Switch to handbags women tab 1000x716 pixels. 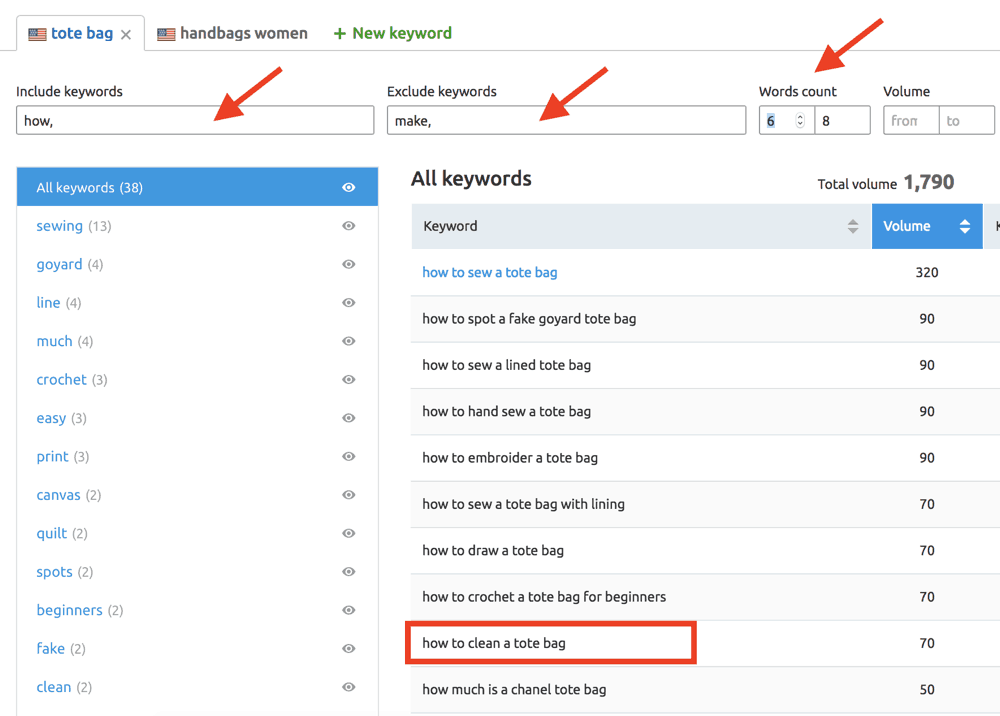(233, 33)
